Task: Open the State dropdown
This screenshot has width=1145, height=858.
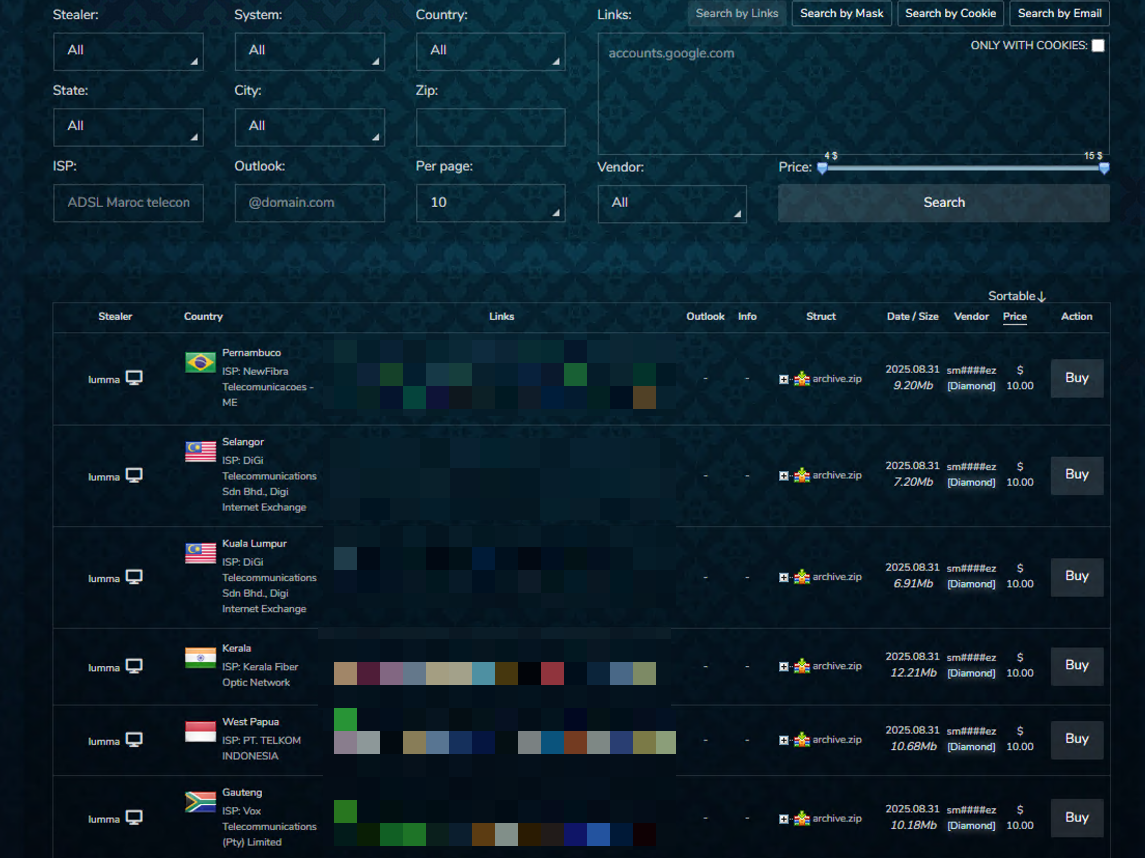Action: point(128,127)
